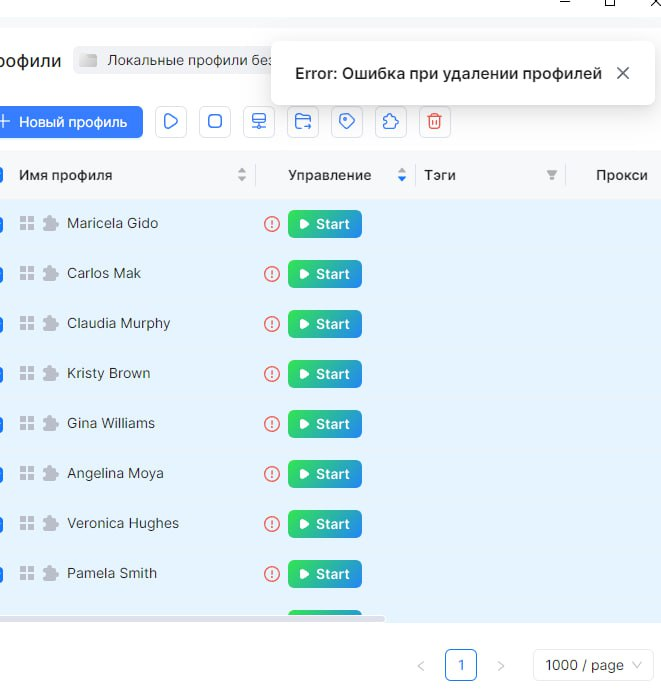Click grid icon in Carlos Mak row
The height and width of the screenshot is (689, 661).
[27, 273]
